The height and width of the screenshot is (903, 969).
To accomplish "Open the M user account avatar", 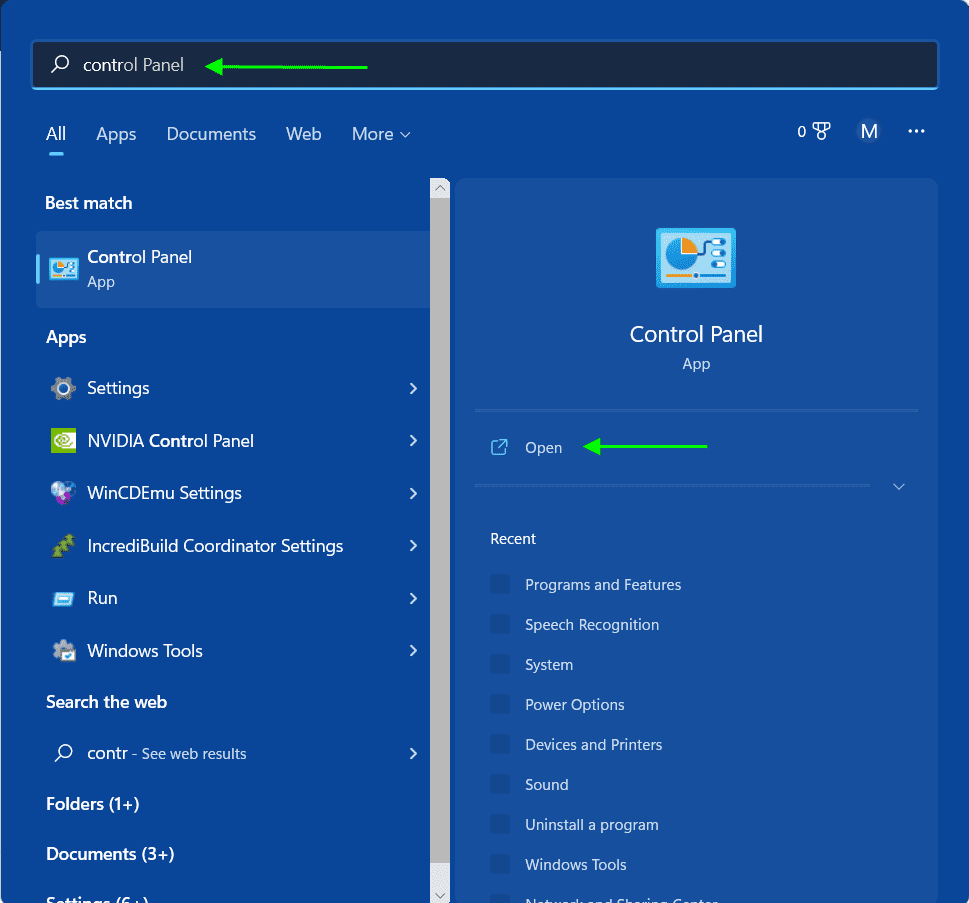I will (x=869, y=131).
